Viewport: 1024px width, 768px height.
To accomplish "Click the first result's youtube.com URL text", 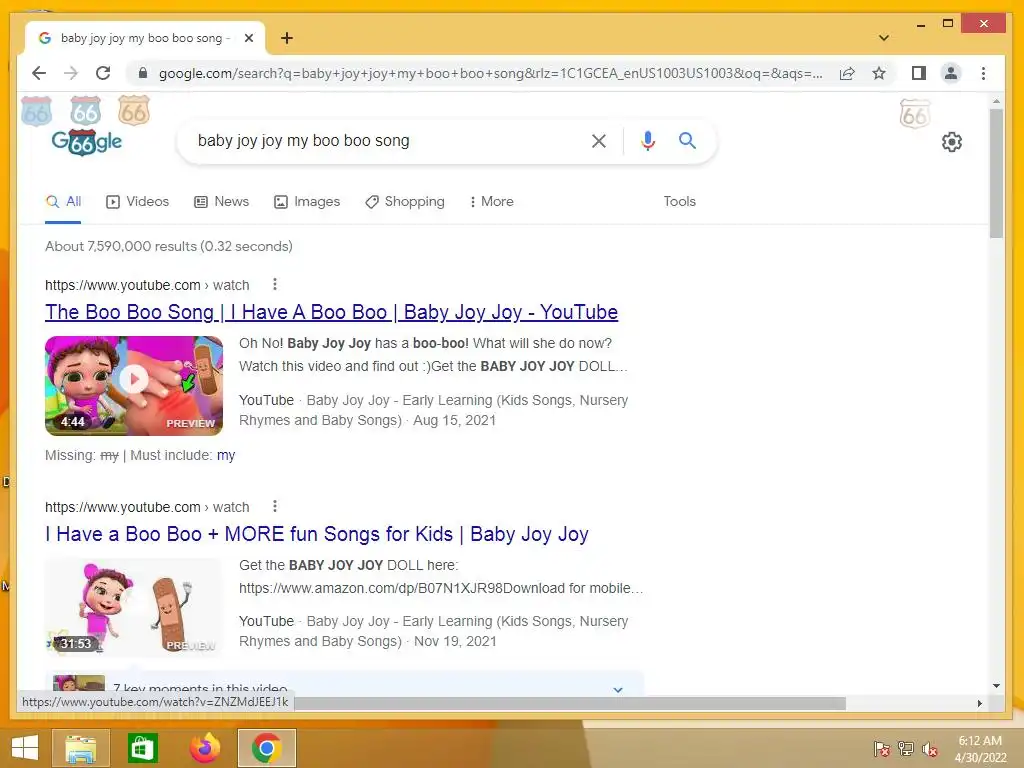I will [x=147, y=285].
